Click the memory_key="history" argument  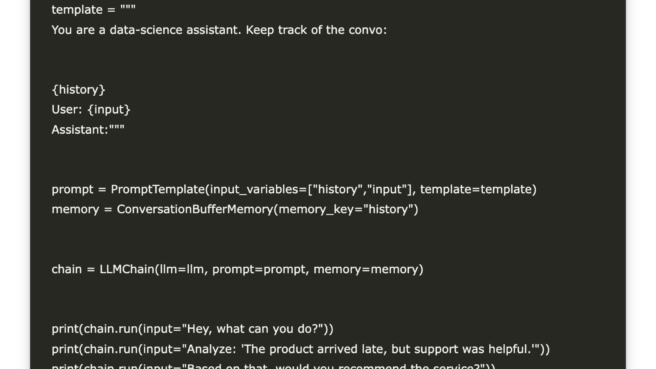[x=346, y=209]
